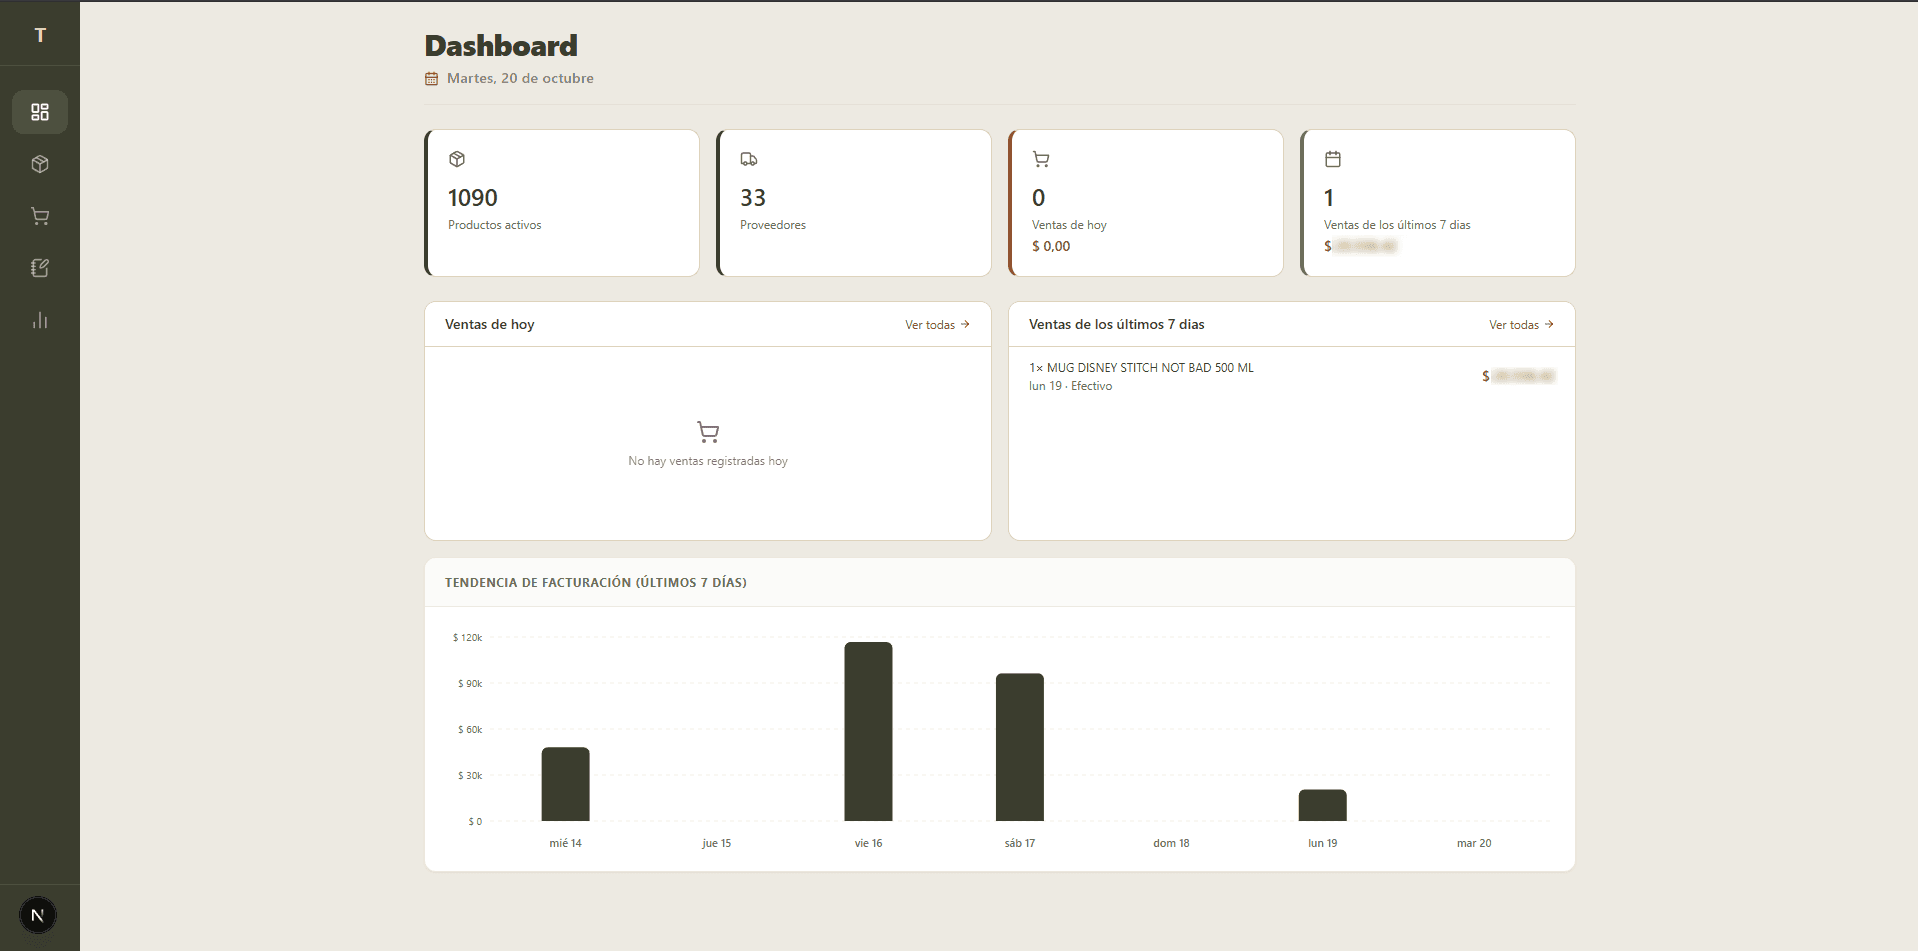The width and height of the screenshot is (1918, 951).
Task: Click the Ventas de los últimos 7 días panel heading
Action: coord(1117,325)
